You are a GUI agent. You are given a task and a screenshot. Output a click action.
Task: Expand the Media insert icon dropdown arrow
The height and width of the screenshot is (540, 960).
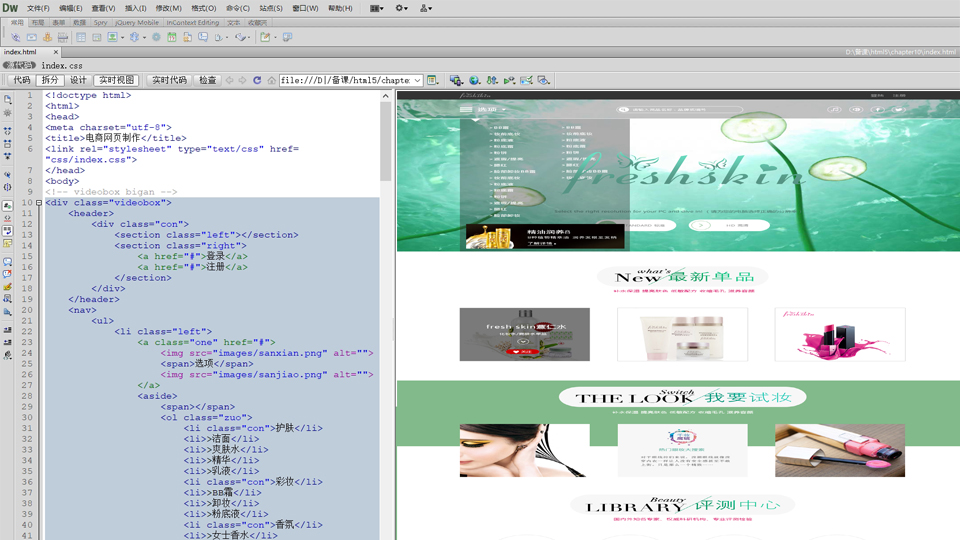click(144, 37)
